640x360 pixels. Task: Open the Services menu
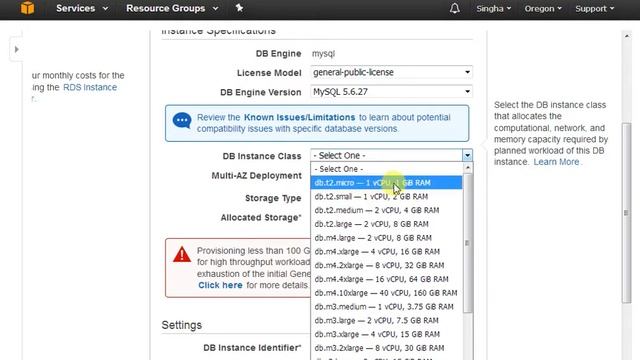point(82,8)
